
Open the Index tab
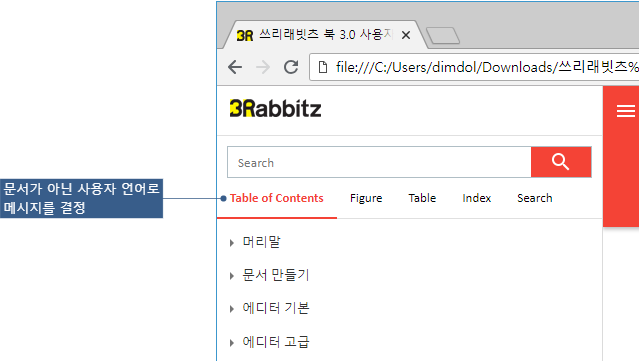click(x=476, y=198)
